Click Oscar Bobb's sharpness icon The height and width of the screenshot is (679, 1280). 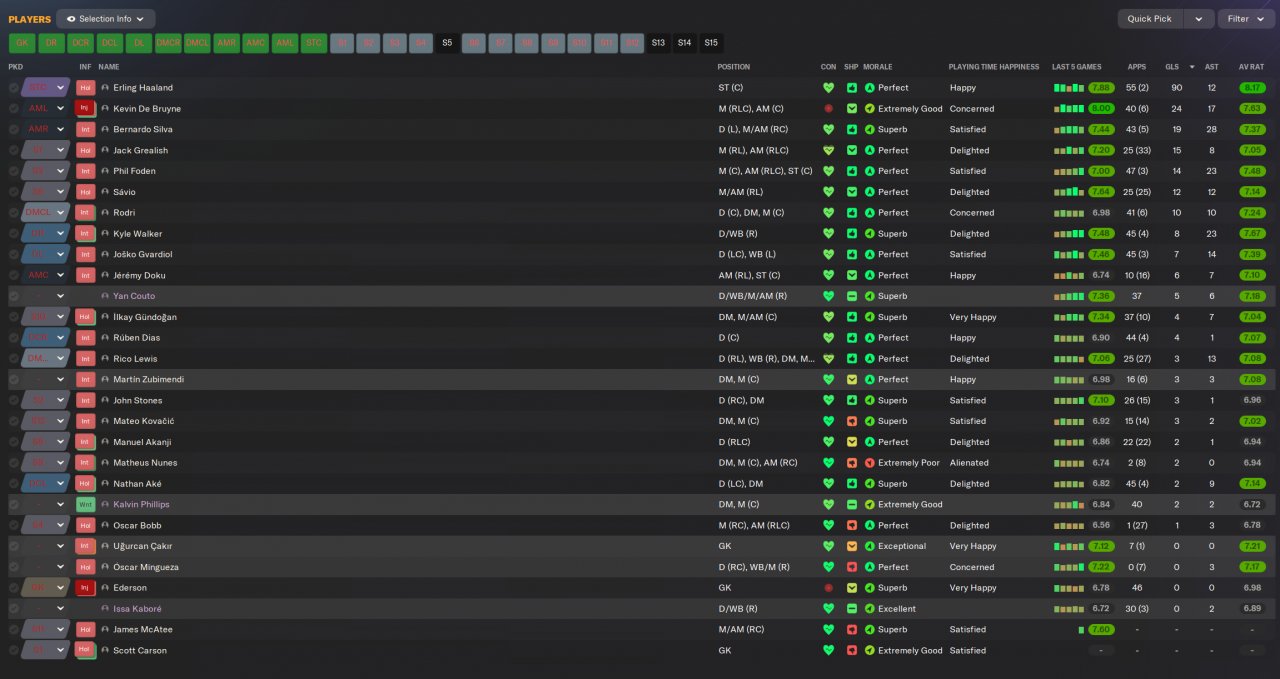(852, 525)
